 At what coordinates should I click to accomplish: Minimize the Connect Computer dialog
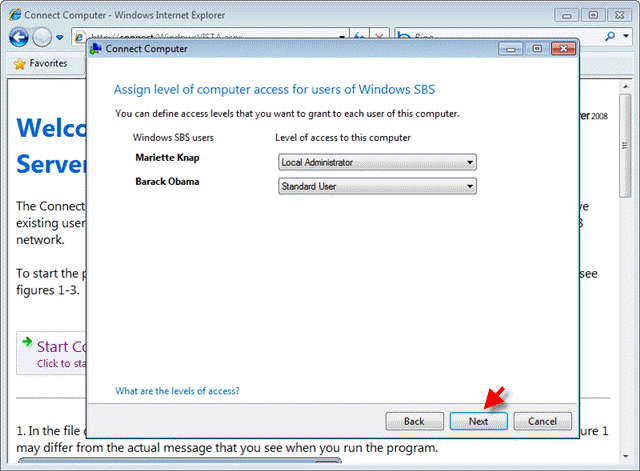pos(510,49)
